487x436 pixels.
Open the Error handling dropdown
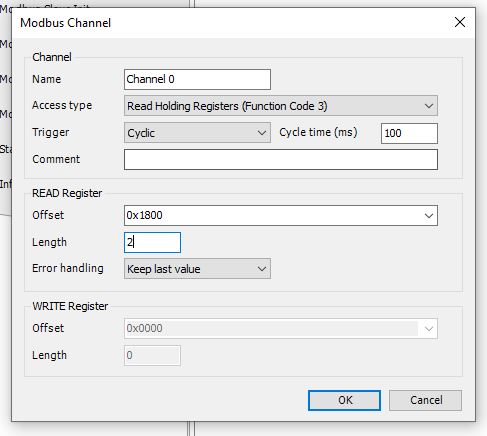[197, 269]
